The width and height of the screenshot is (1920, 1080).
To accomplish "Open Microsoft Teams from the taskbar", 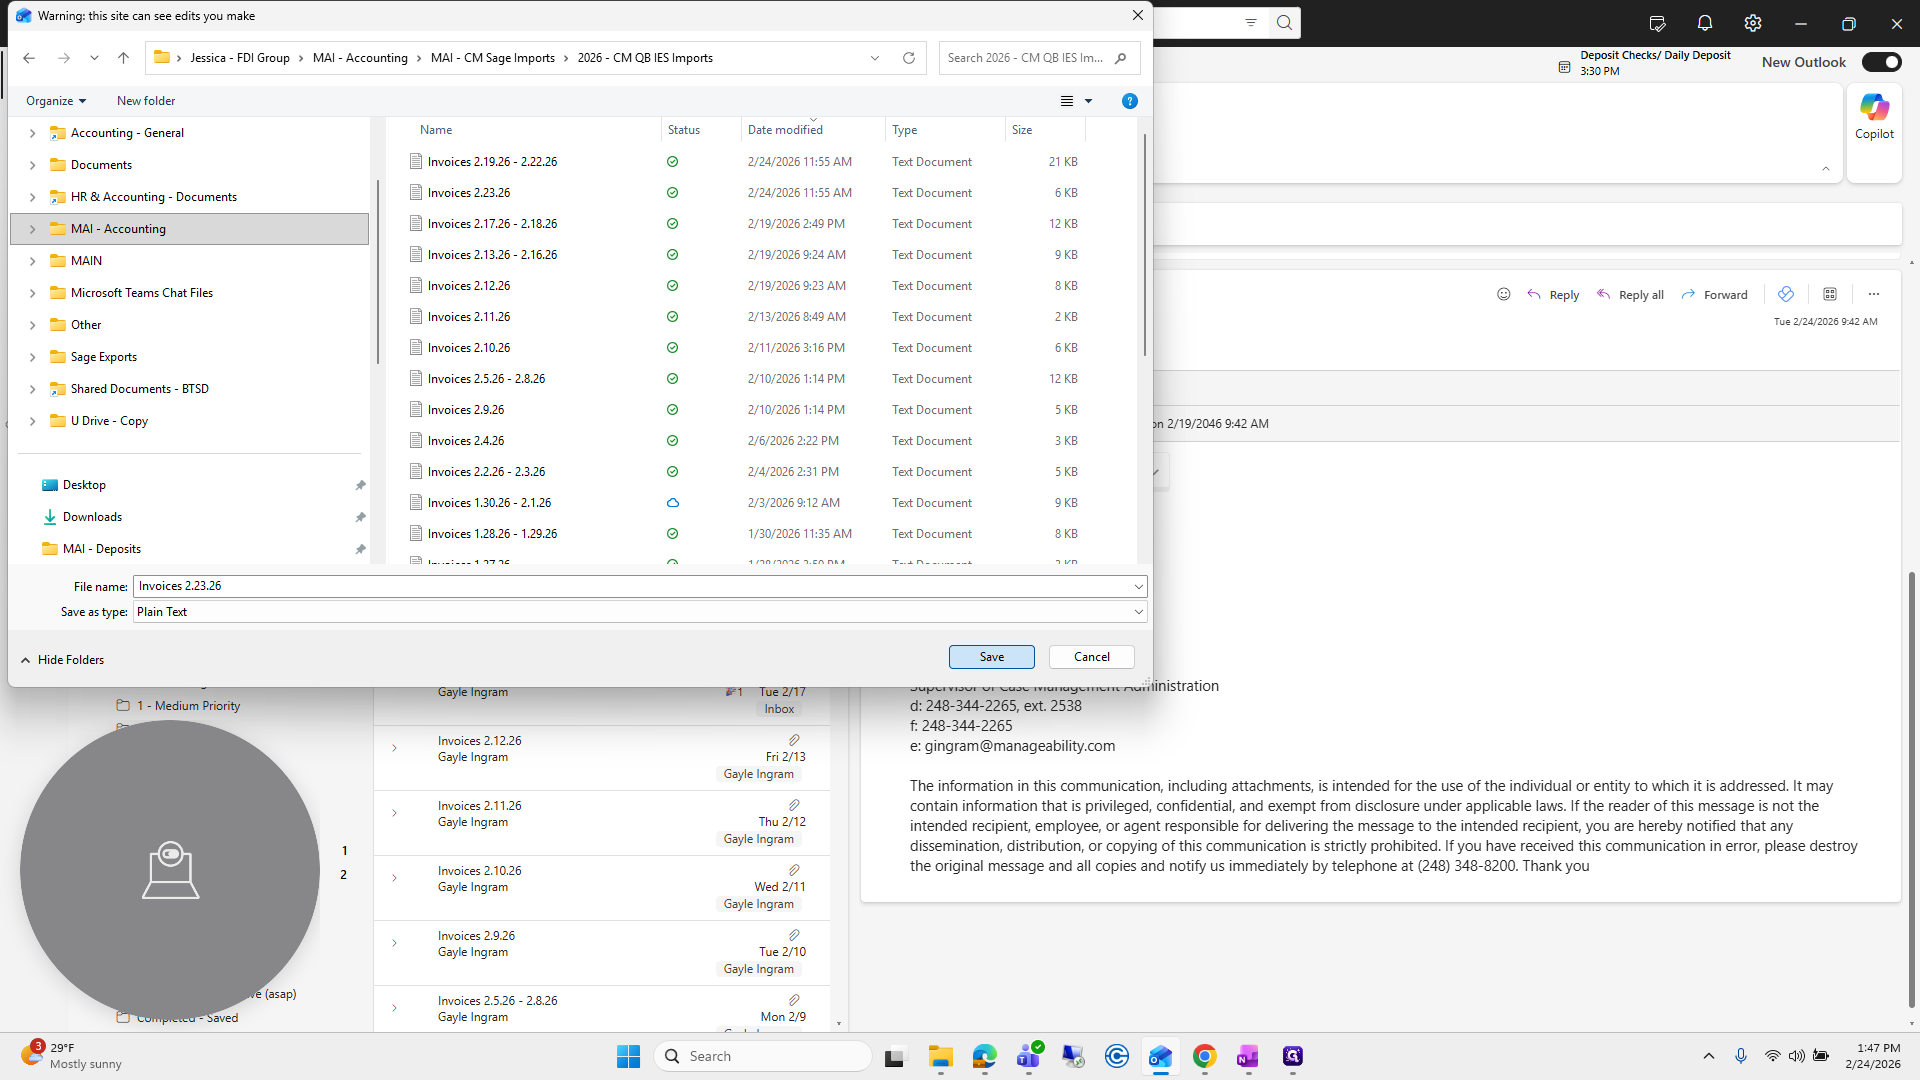I will [x=1029, y=1056].
